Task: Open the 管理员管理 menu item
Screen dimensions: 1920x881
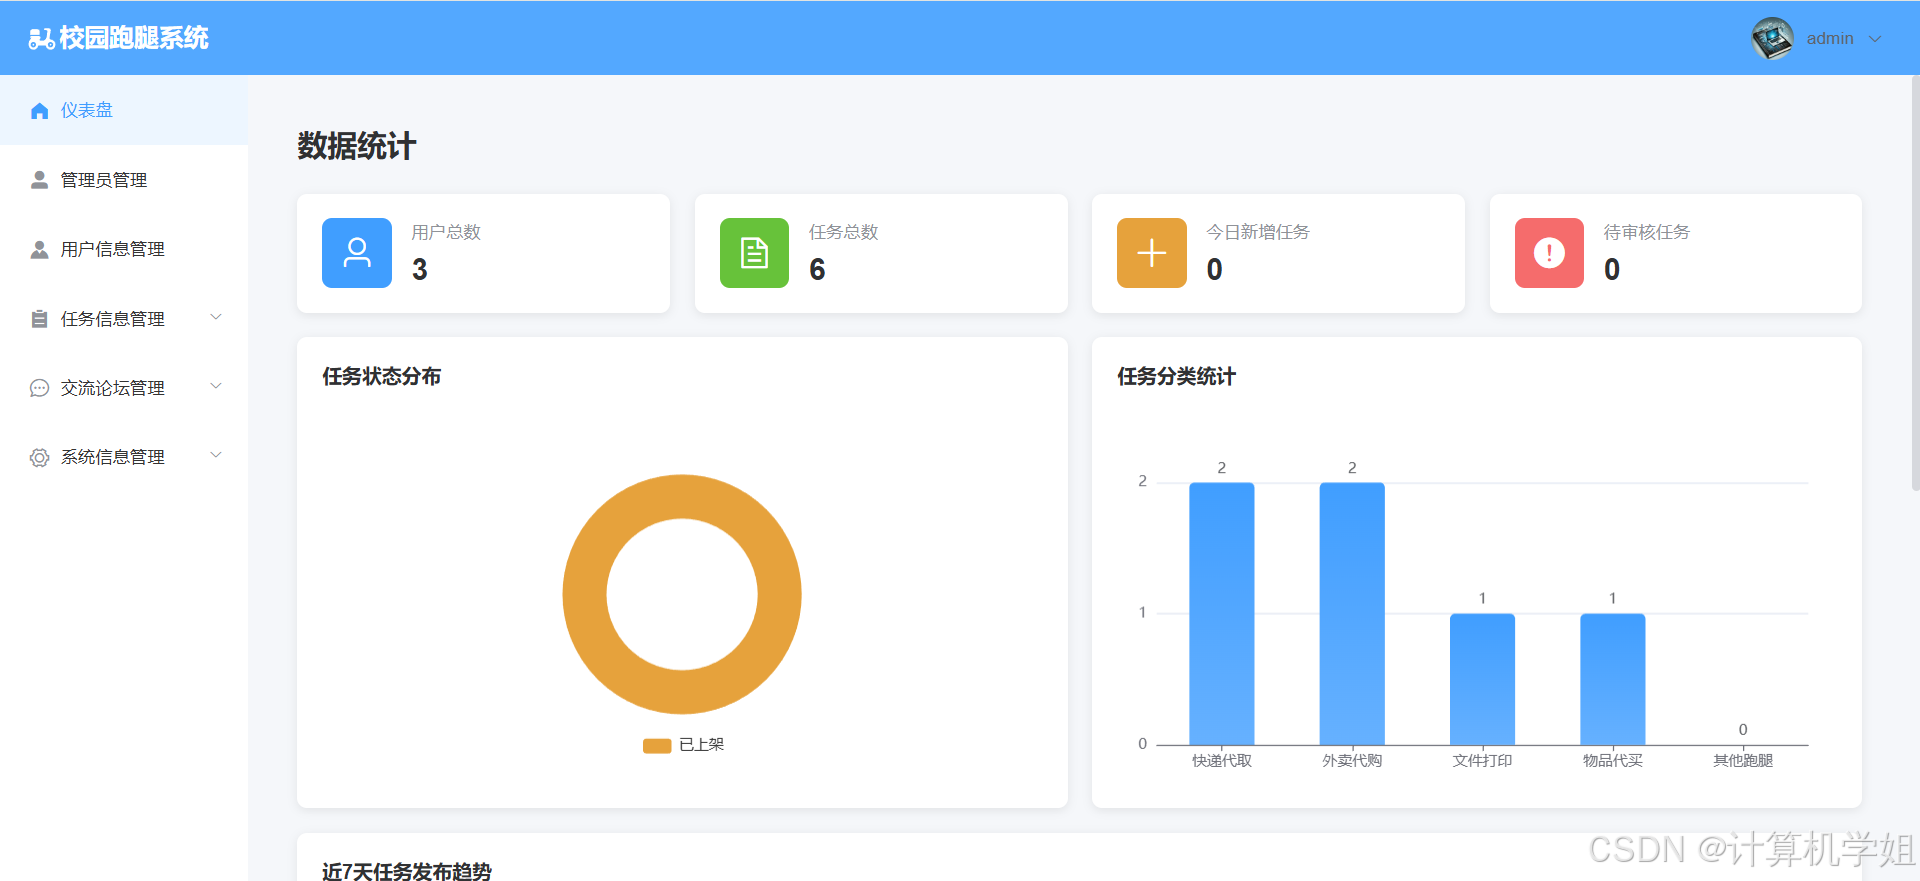Action: (124, 180)
